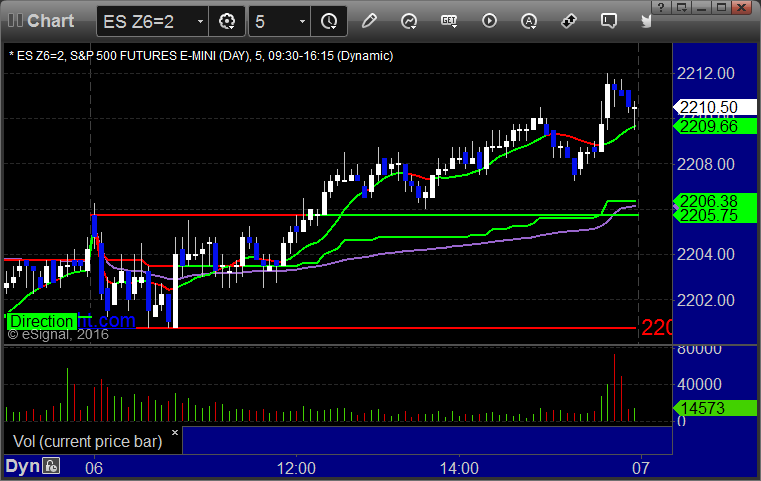Start bar replay play icon

489,21
